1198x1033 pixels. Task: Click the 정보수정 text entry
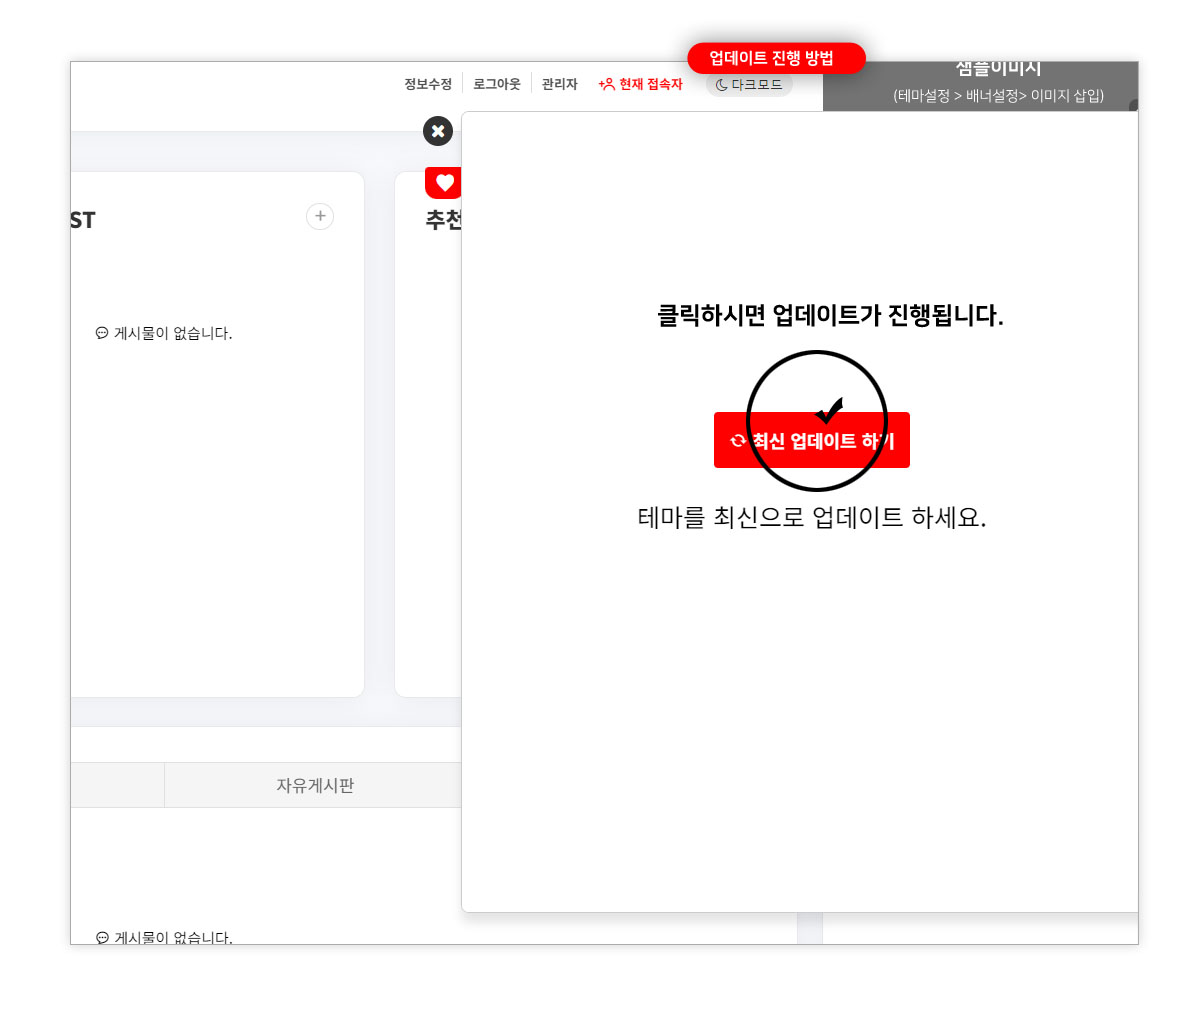(x=426, y=84)
